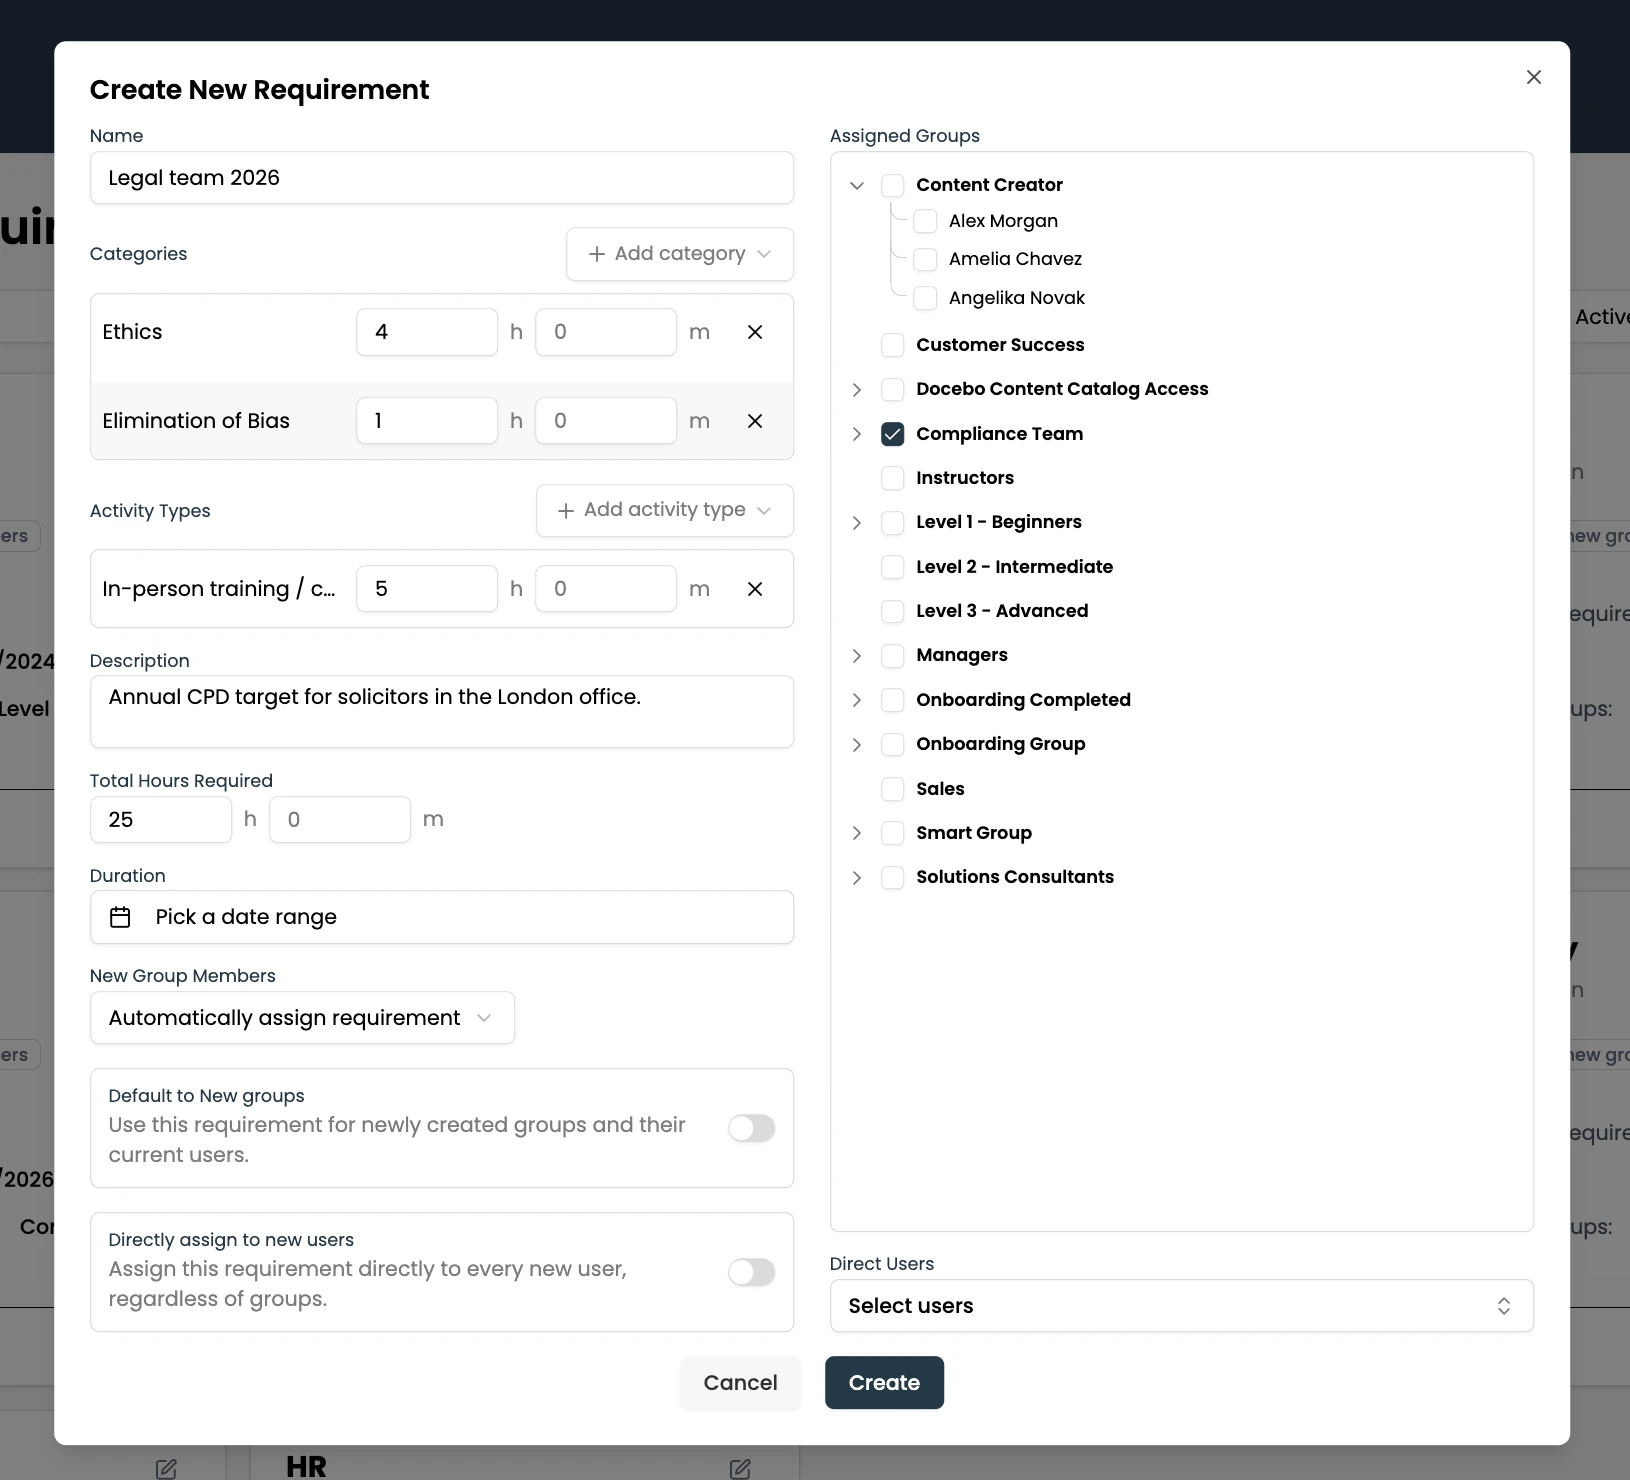Expand the Docebo Content Catalog Access group
Image resolution: width=1630 pixels, height=1480 pixels.
(857, 390)
